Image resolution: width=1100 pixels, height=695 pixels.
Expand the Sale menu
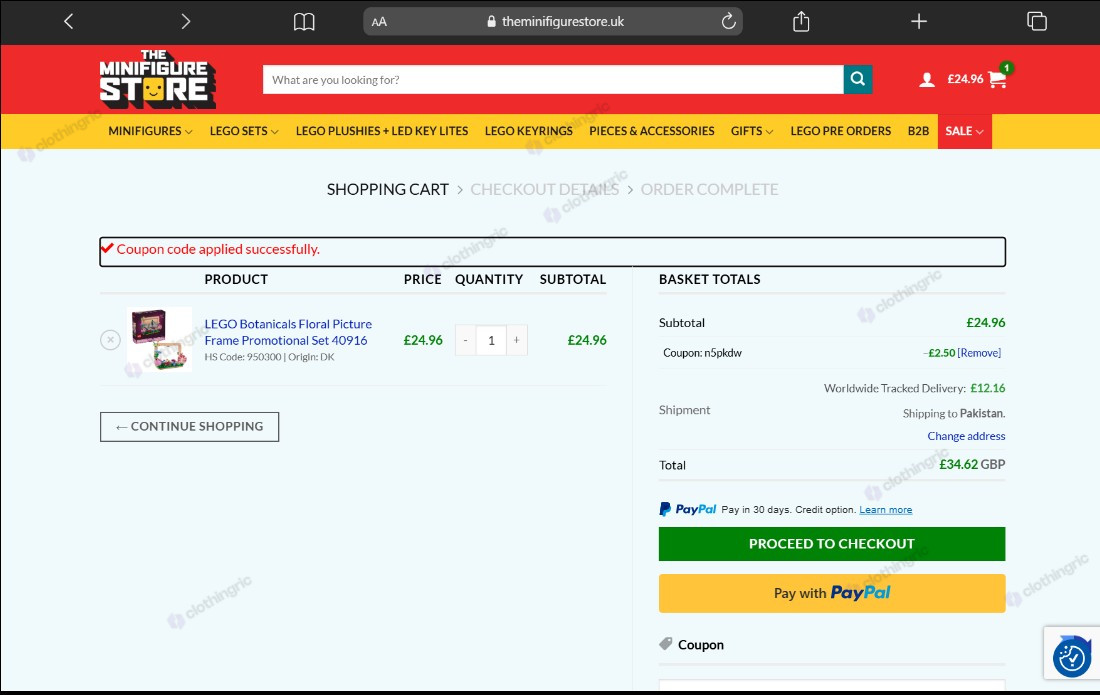[x=964, y=131]
